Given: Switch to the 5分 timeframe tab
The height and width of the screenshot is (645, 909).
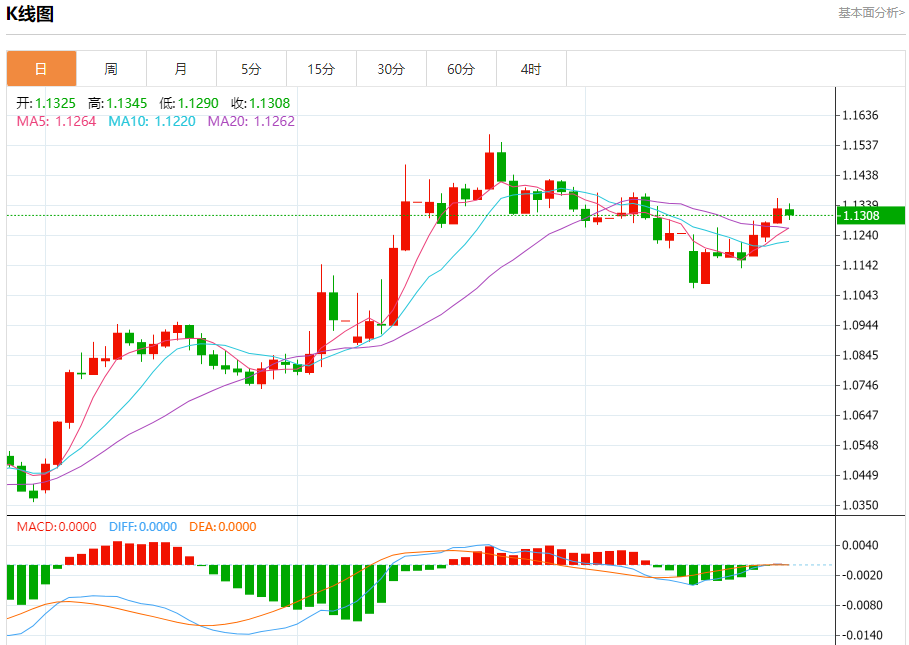Looking at the screenshot, I should [251, 69].
